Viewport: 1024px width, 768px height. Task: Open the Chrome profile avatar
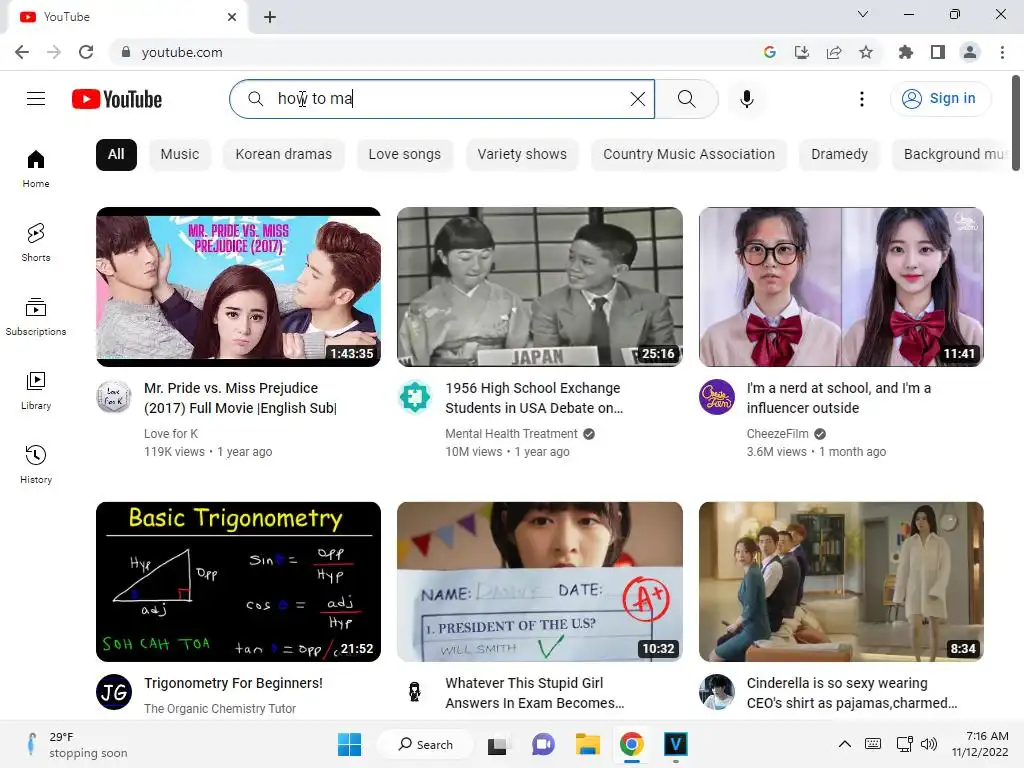pos(970,52)
